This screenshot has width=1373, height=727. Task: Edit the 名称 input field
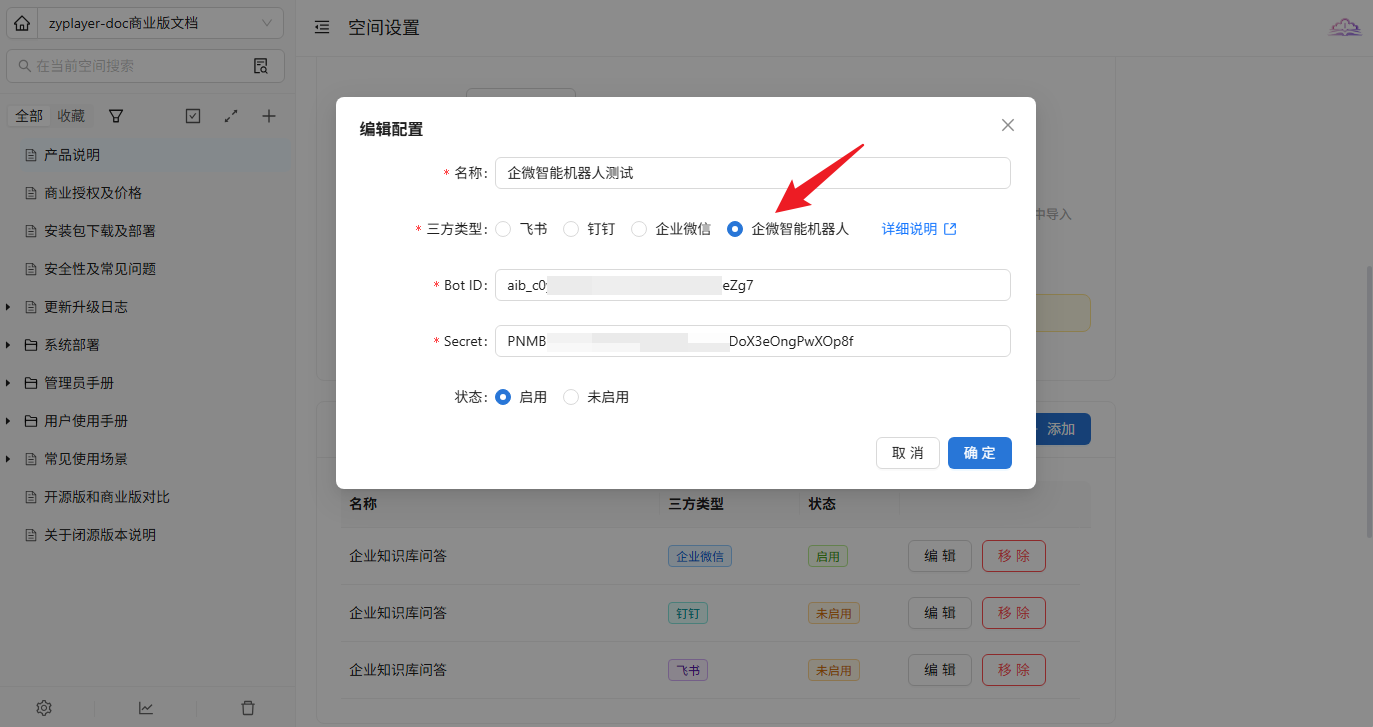(753, 173)
